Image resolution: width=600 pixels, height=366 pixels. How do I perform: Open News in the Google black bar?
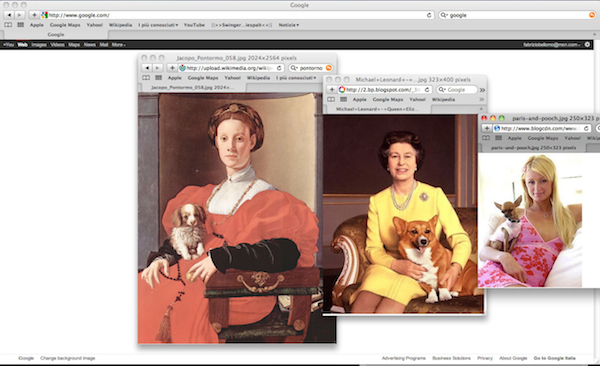tap(90, 44)
